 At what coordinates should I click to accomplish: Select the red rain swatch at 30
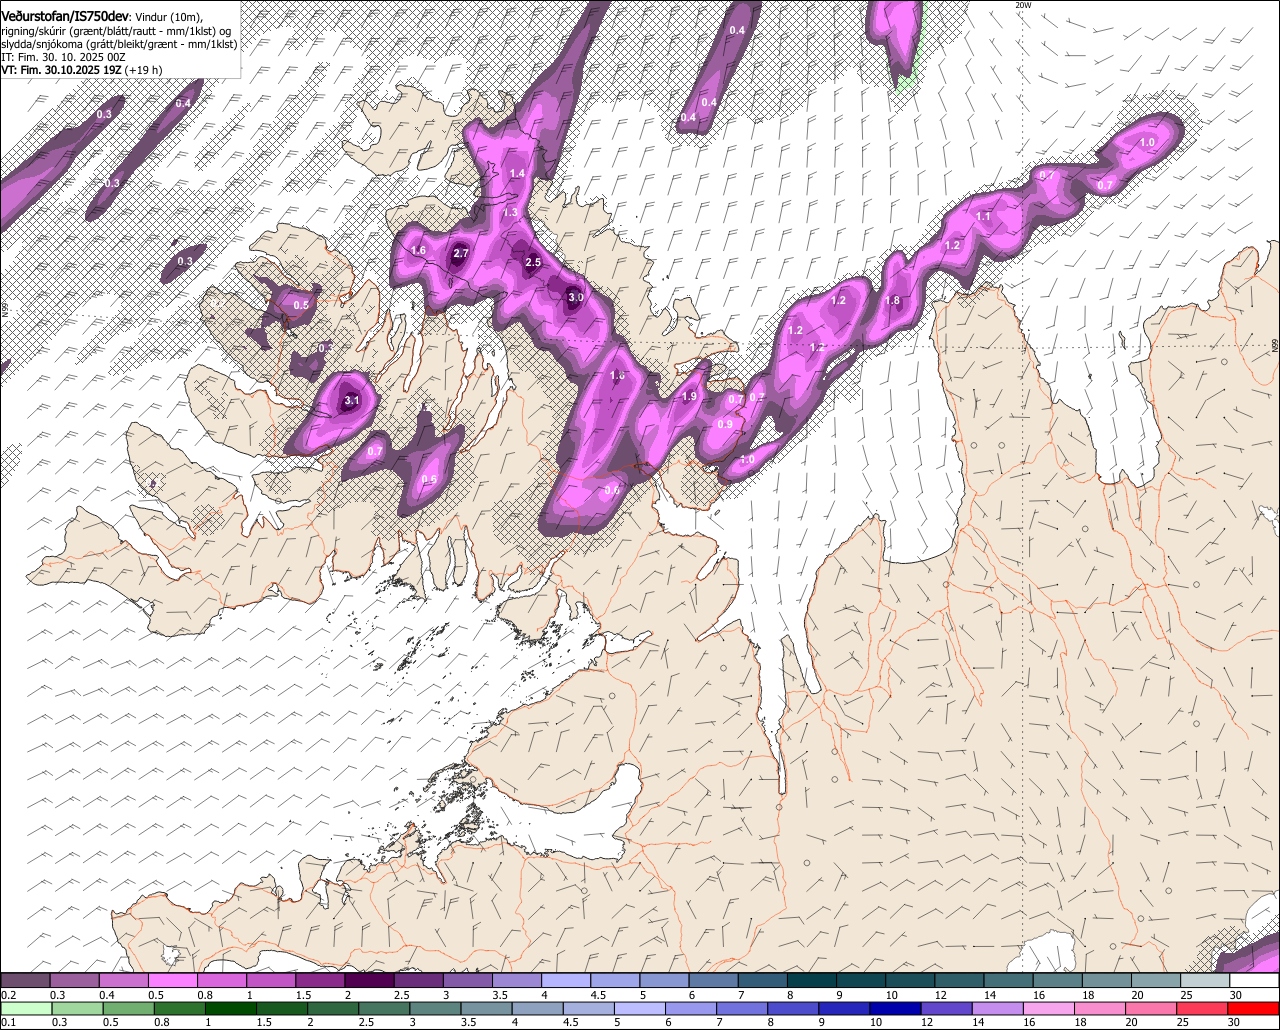(x=1254, y=1008)
